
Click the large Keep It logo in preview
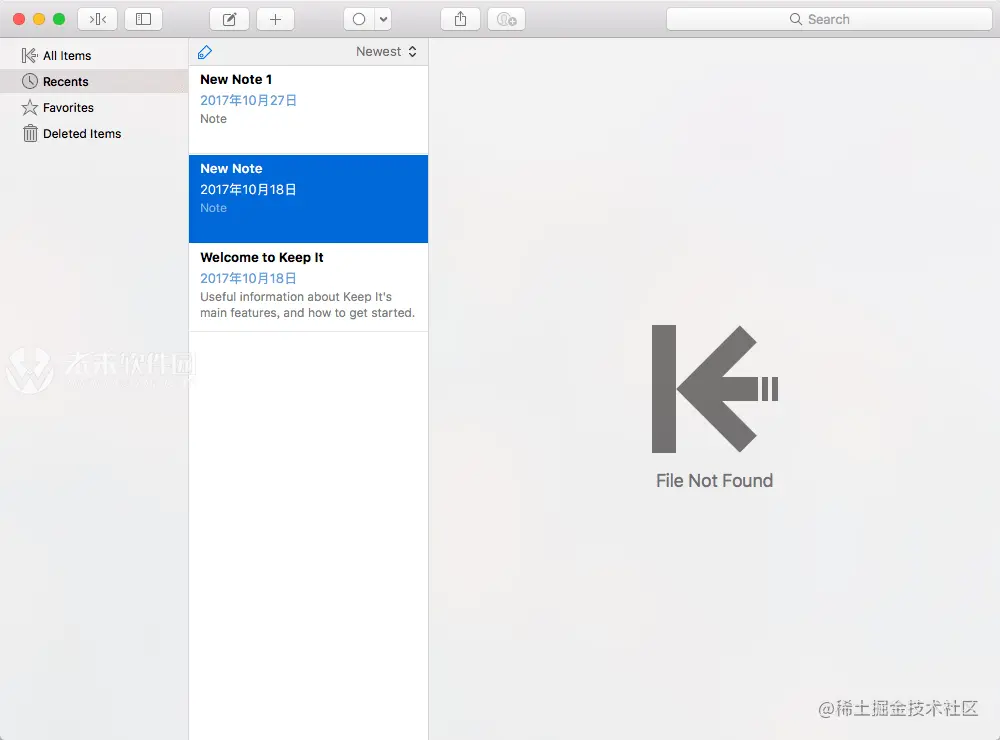pyautogui.click(x=715, y=388)
